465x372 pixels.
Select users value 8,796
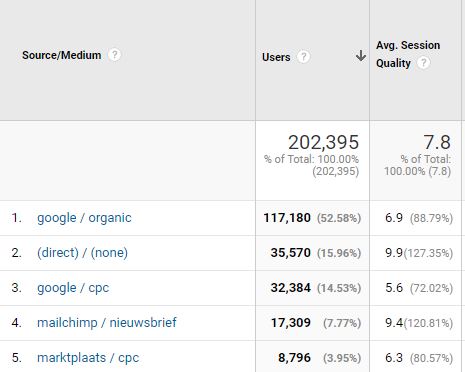[294, 358]
